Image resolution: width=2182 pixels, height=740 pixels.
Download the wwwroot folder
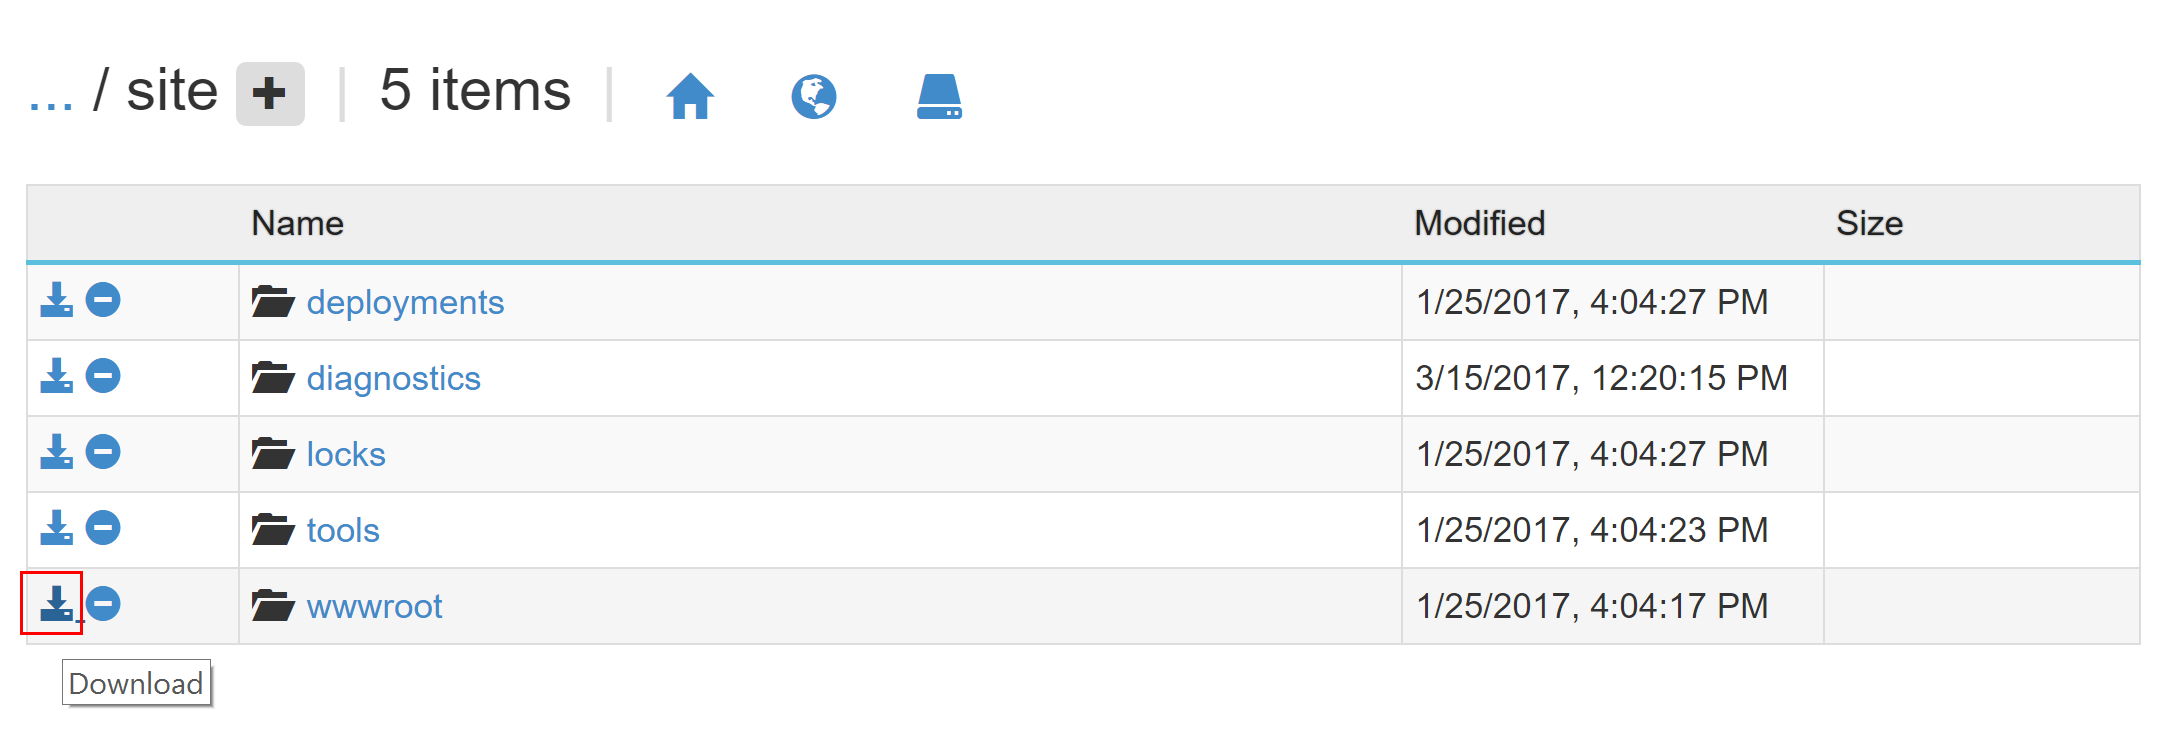(56, 604)
